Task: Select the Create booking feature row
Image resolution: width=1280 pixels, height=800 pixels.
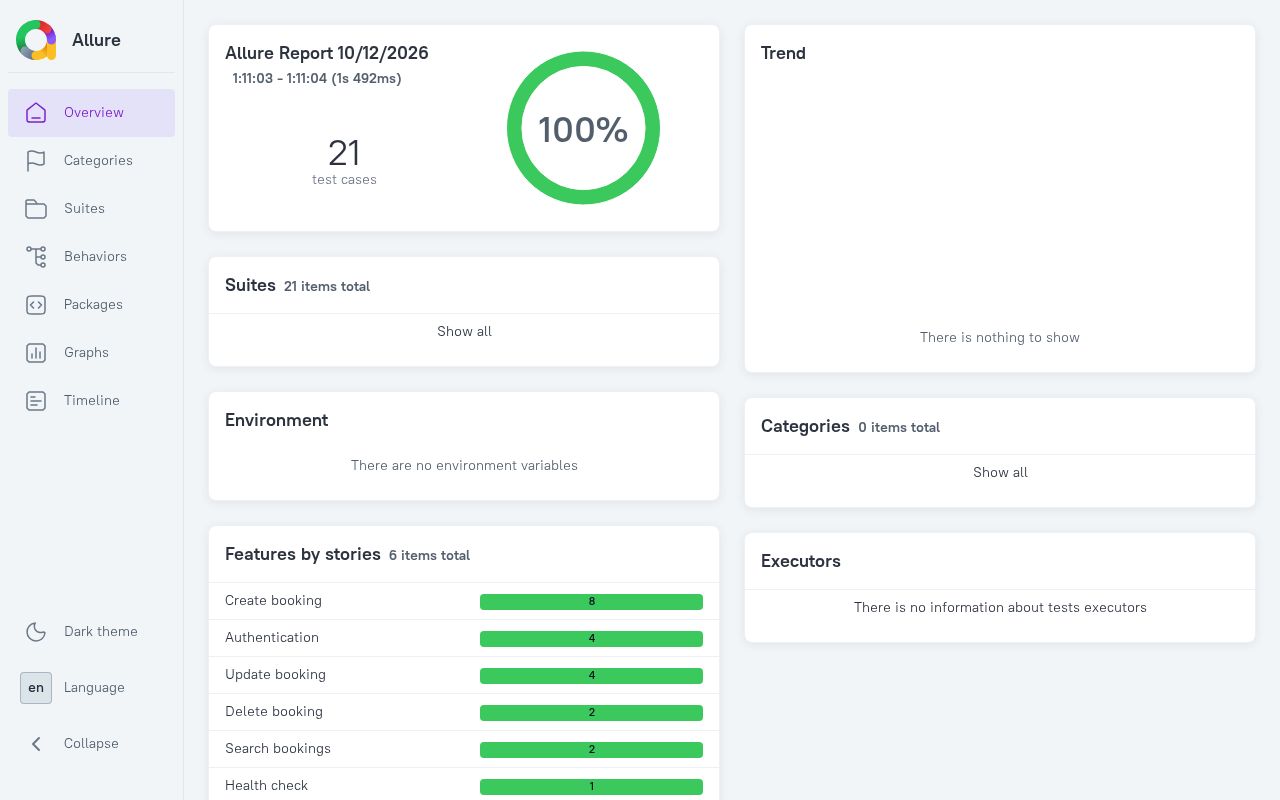Action: [x=464, y=601]
